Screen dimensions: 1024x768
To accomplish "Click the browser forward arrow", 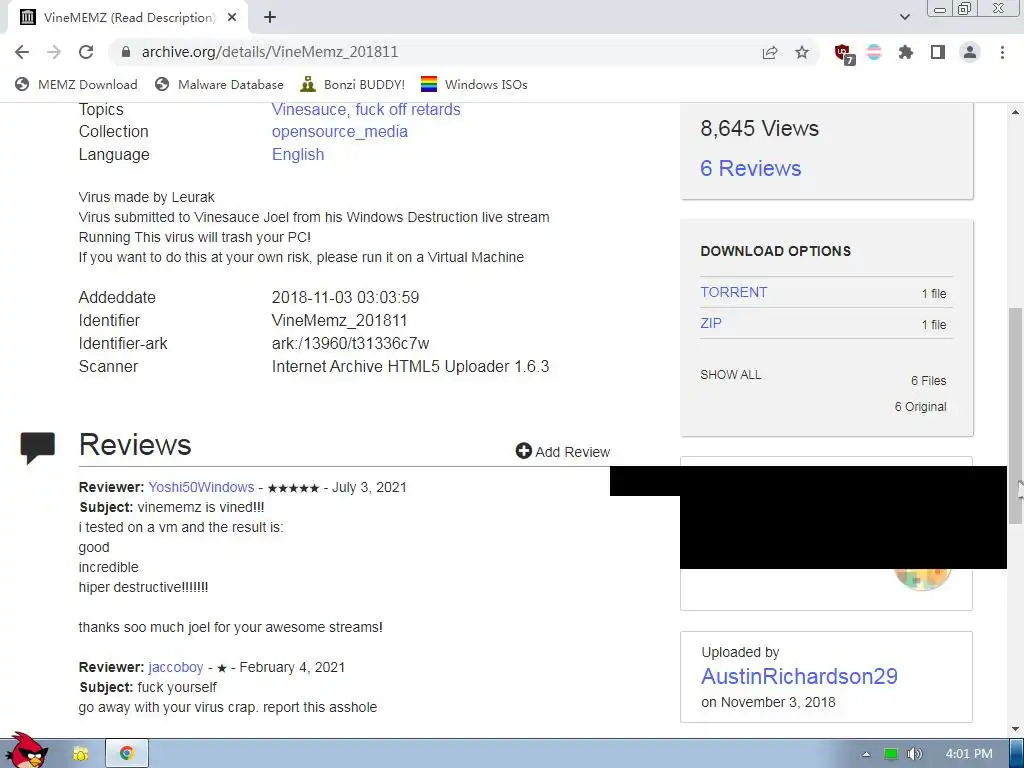I will tap(54, 52).
